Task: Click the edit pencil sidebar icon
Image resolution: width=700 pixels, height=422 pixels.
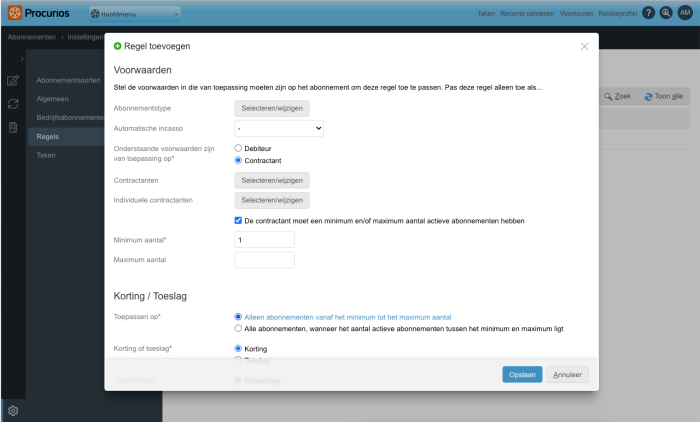Action: pyautogui.click(x=13, y=80)
